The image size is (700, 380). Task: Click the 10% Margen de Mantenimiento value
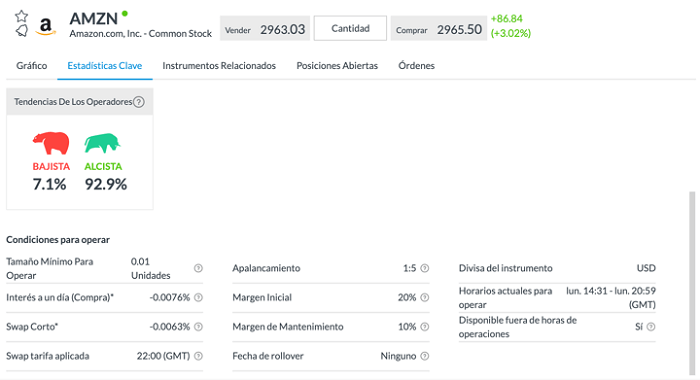click(407, 327)
